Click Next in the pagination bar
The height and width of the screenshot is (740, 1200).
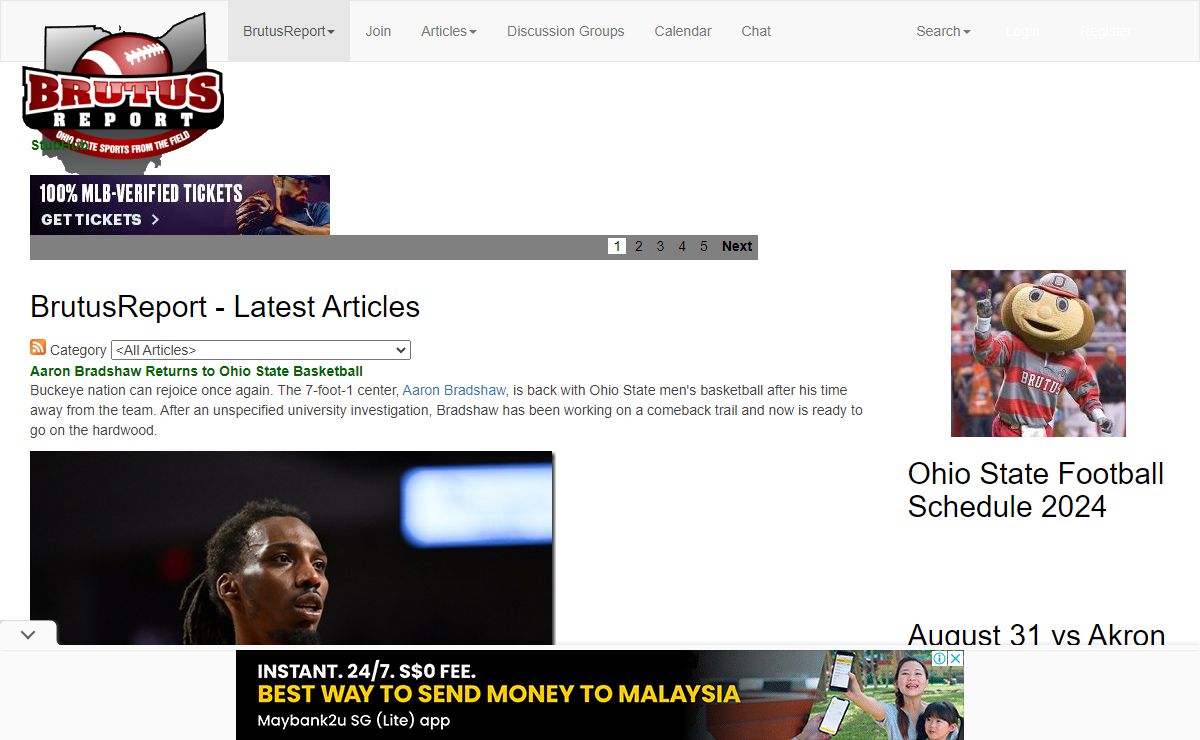pyautogui.click(x=737, y=246)
